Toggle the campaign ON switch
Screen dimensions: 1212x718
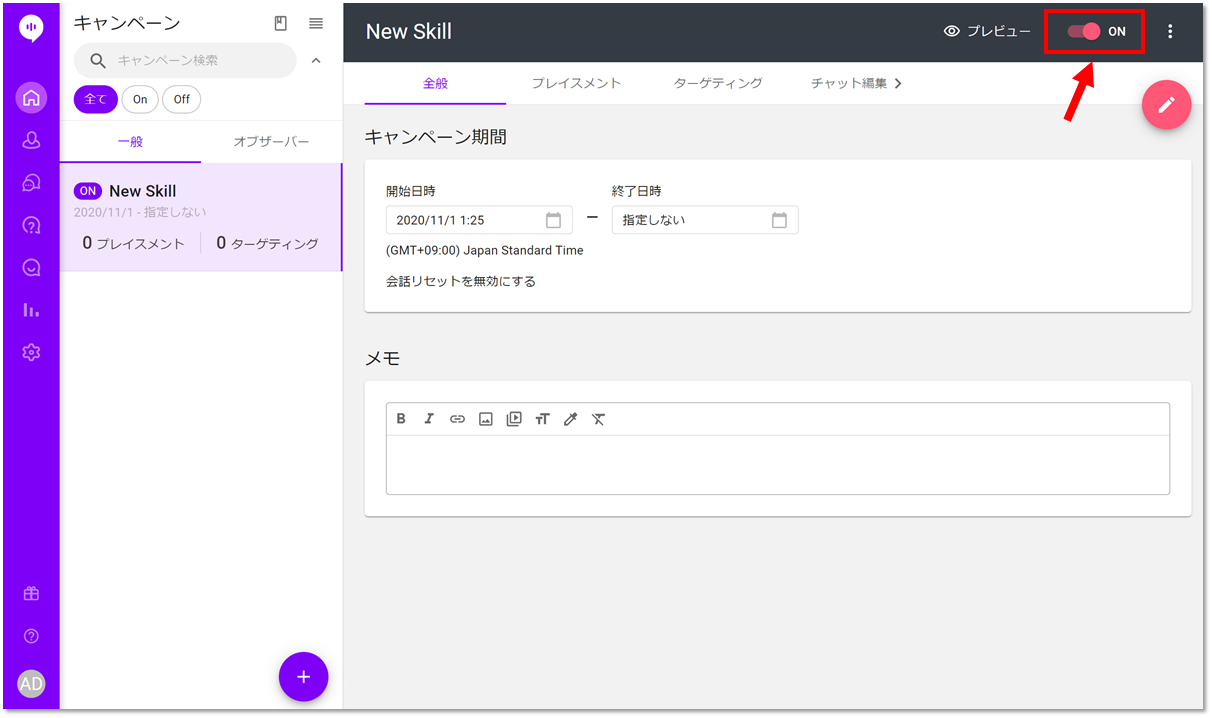(x=1084, y=32)
